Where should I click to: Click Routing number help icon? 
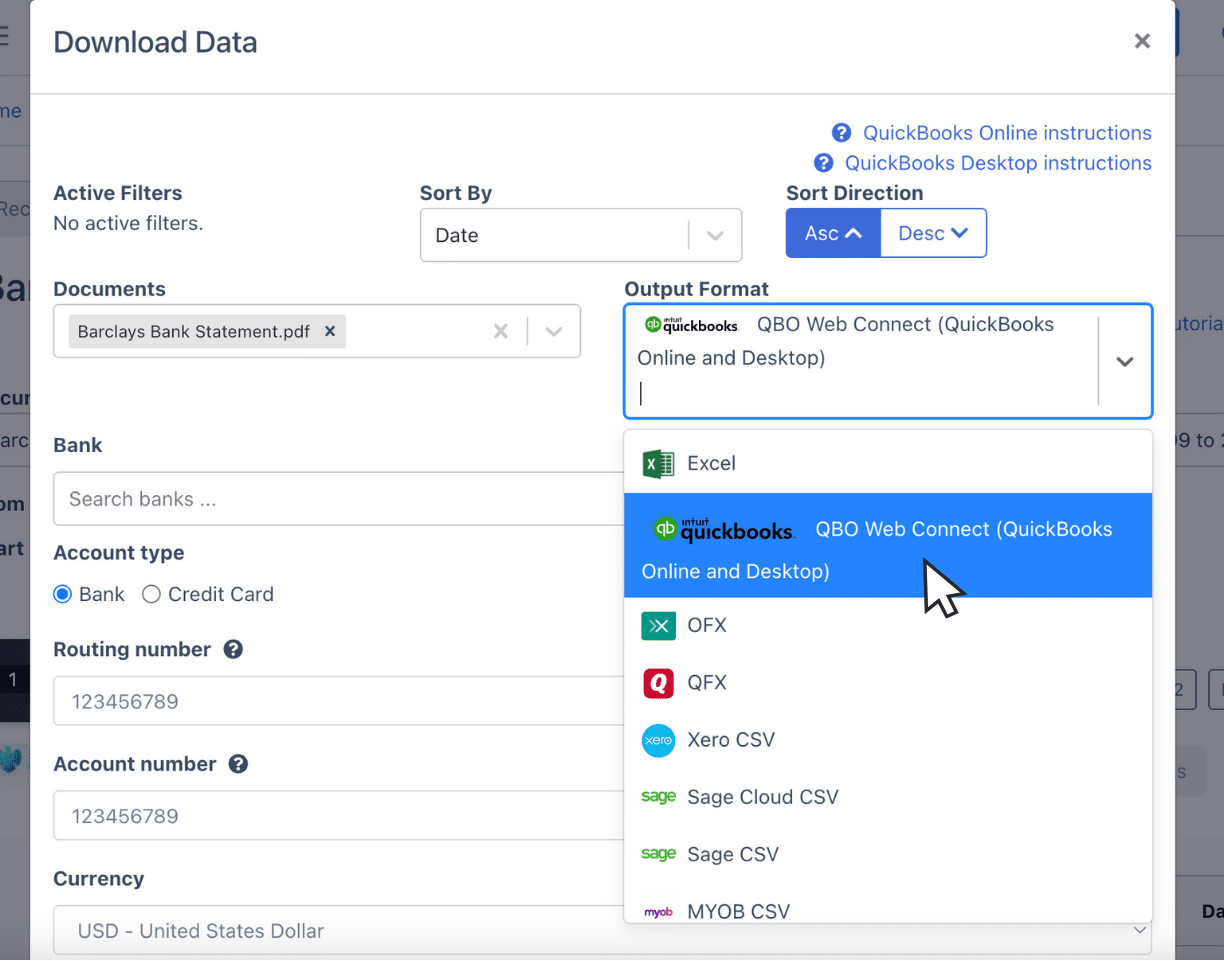click(x=233, y=649)
